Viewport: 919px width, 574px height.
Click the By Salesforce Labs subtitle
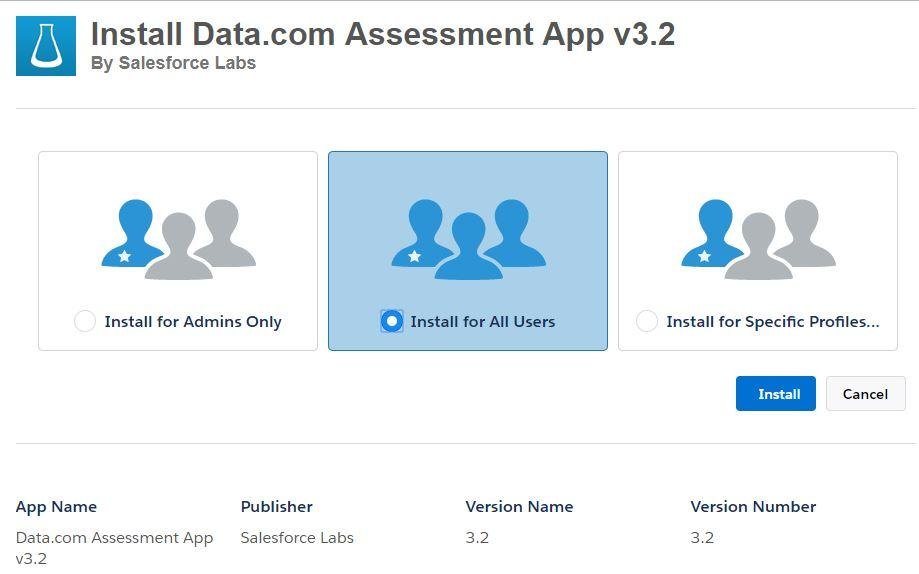click(x=173, y=63)
